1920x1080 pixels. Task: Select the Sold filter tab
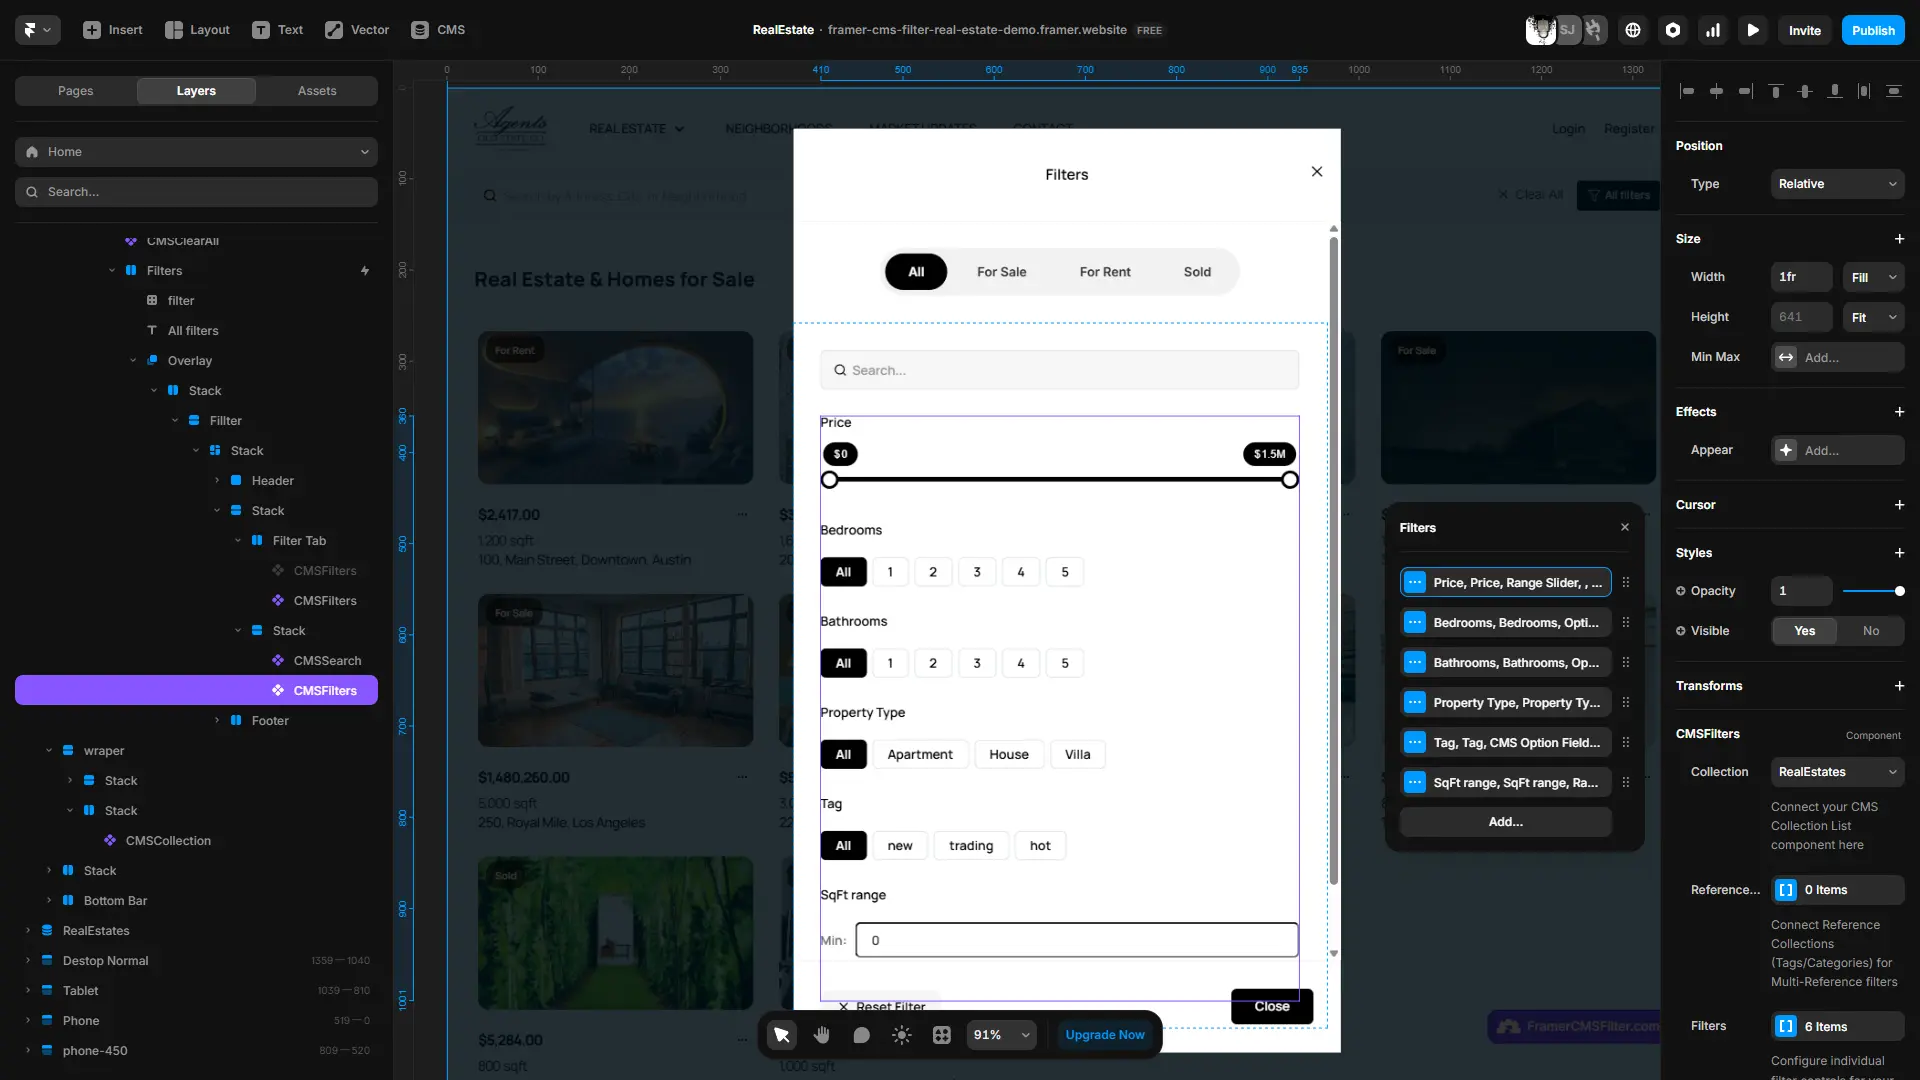tap(1197, 272)
